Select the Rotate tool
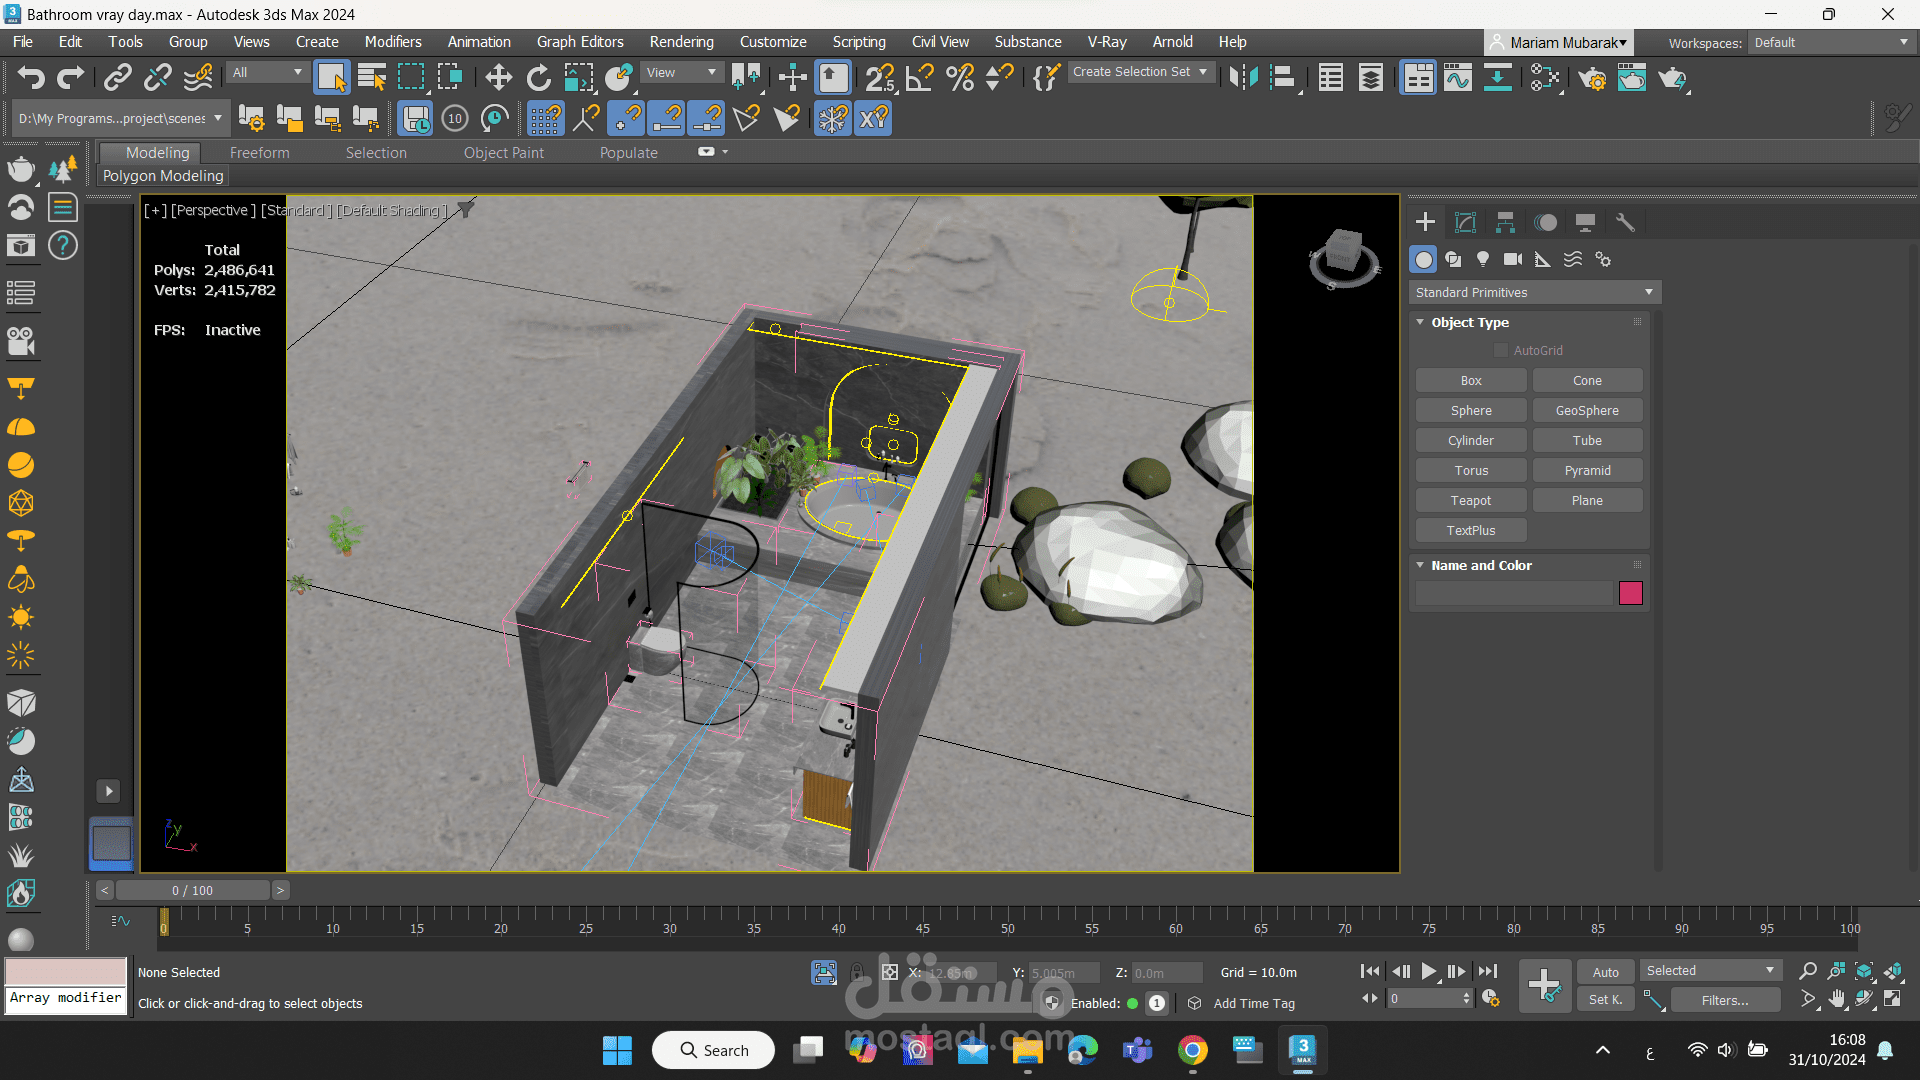The width and height of the screenshot is (1920, 1080). point(538,78)
